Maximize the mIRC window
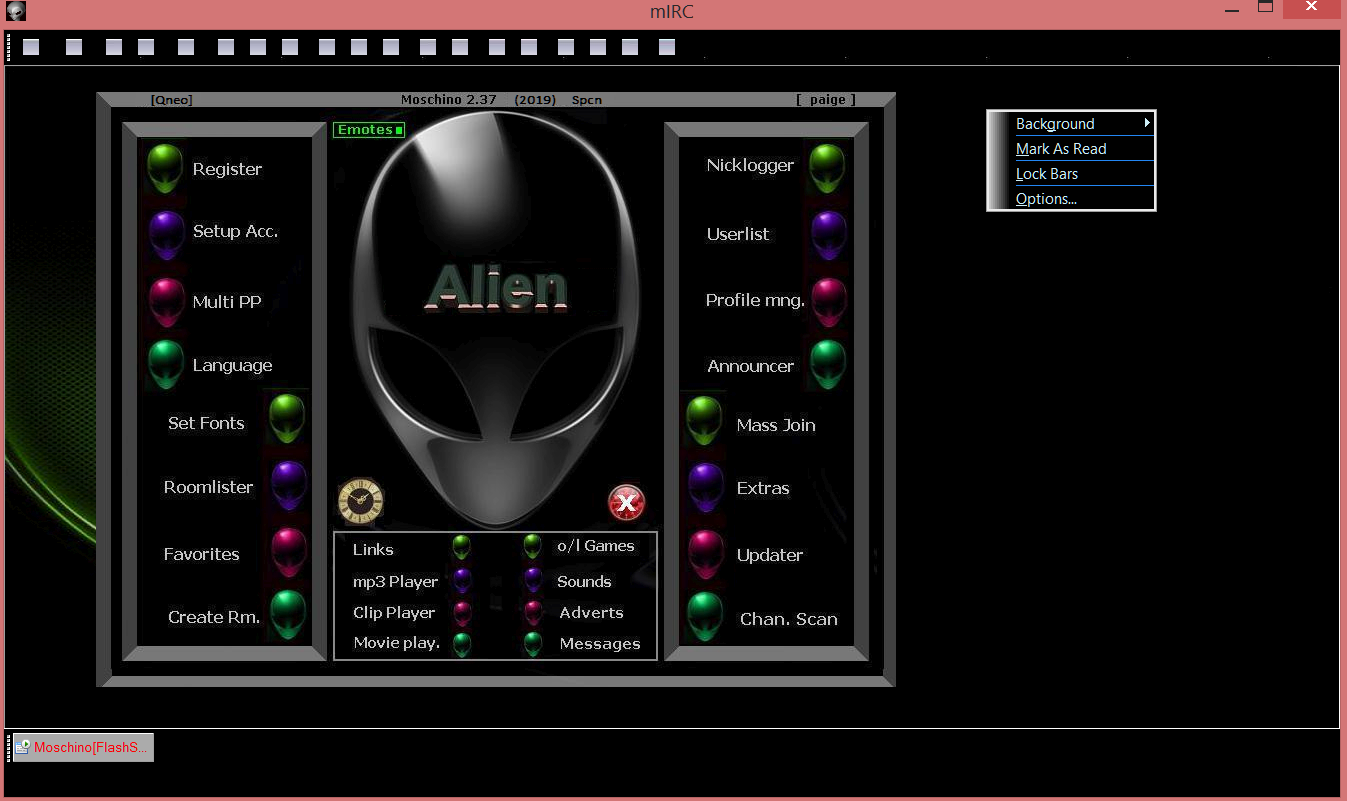The height and width of the screenshot is (801, 1347). click(1265, 7)
